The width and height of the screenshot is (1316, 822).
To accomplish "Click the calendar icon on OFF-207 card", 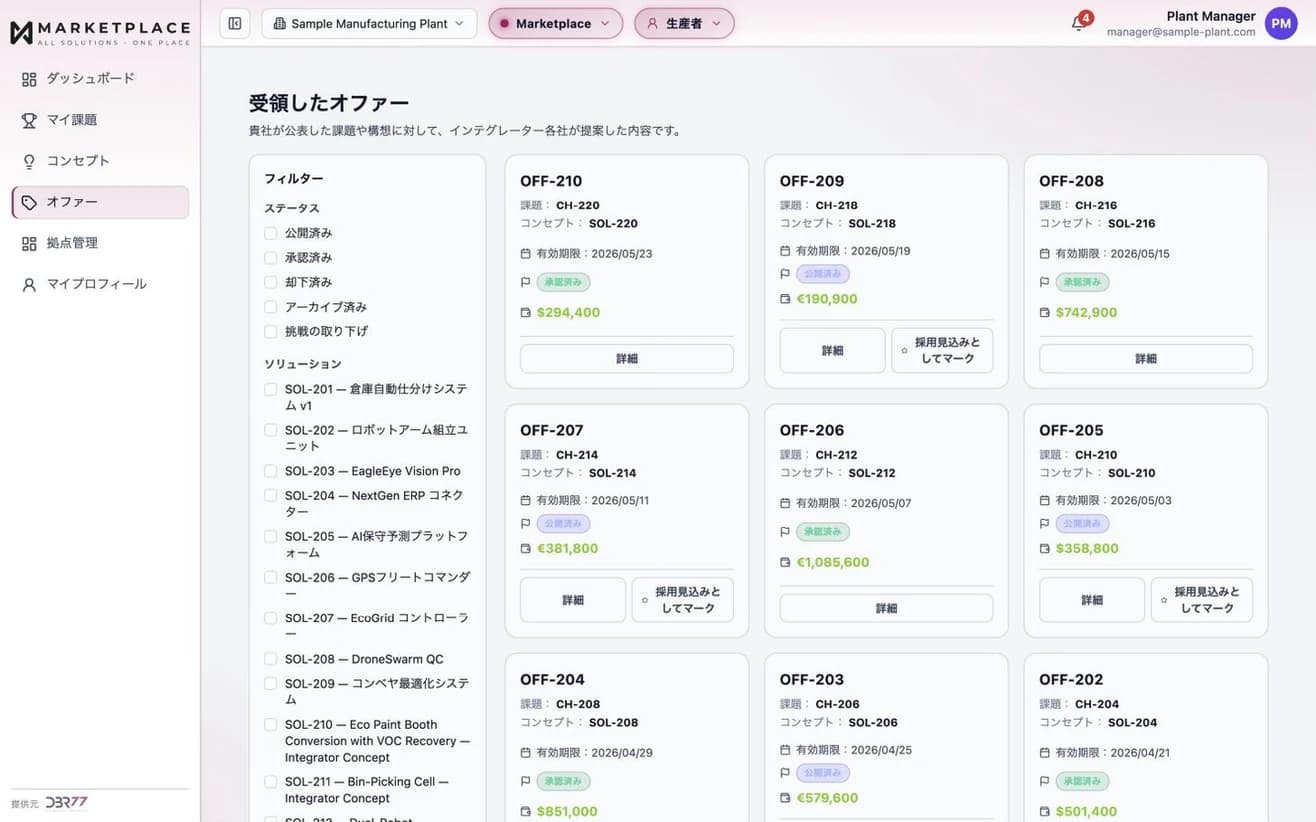I will 526,500.
